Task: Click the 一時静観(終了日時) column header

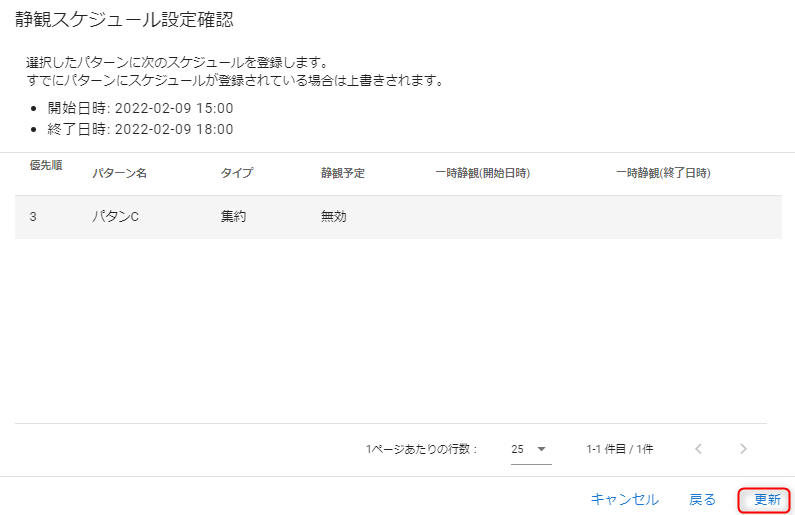Action: point(663,173)
